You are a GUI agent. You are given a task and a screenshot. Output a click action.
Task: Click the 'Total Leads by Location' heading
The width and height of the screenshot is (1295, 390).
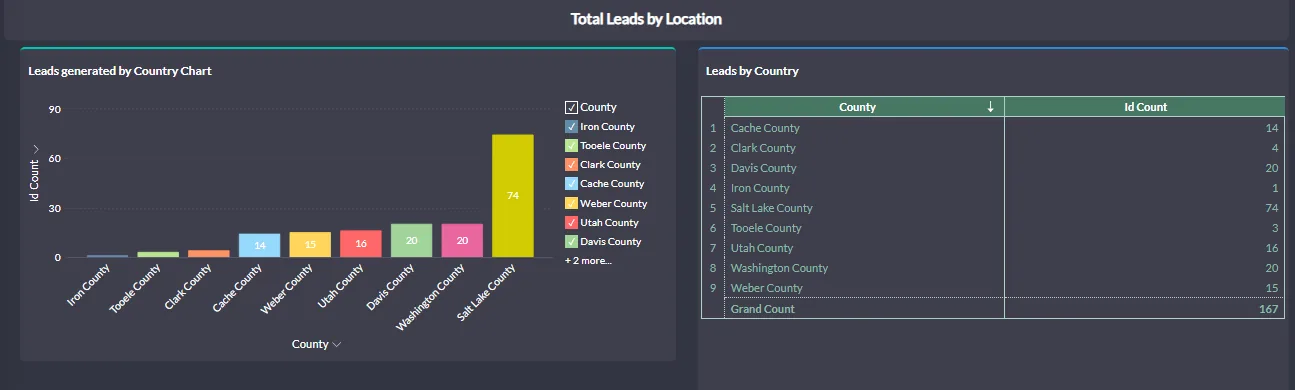click(646, 19)
